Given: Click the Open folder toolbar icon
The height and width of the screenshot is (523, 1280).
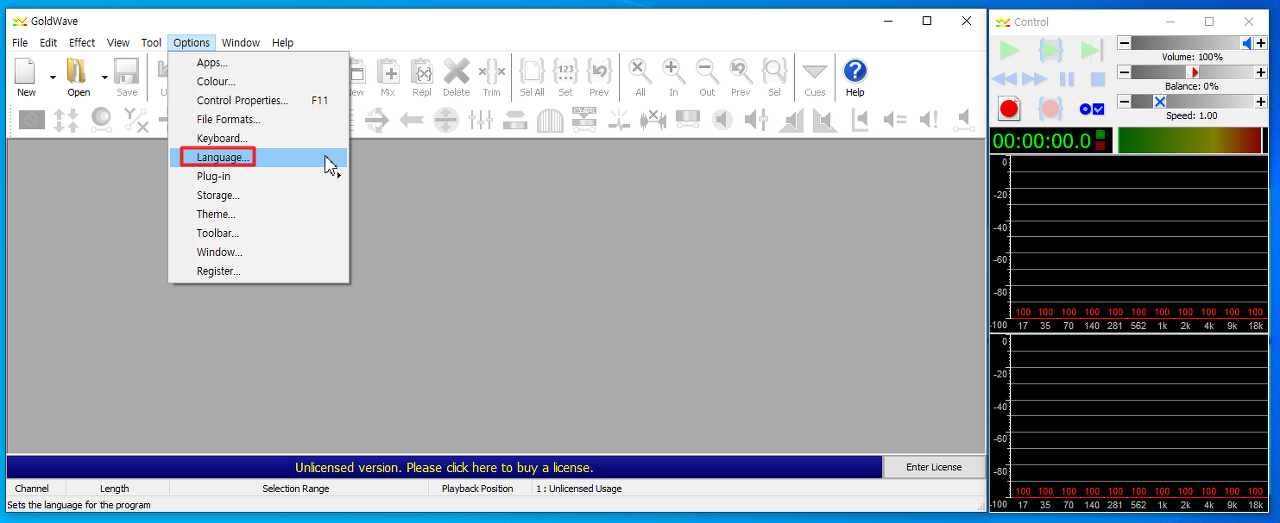Looking at the screenshot, I should 78,72.
